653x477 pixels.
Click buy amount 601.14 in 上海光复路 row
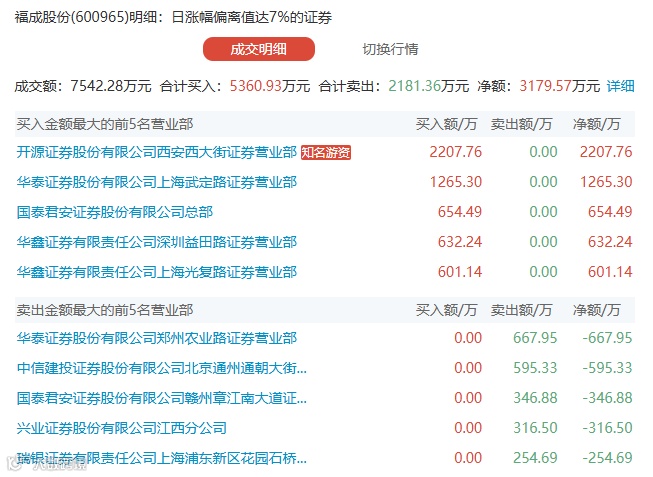pos(460,272)
